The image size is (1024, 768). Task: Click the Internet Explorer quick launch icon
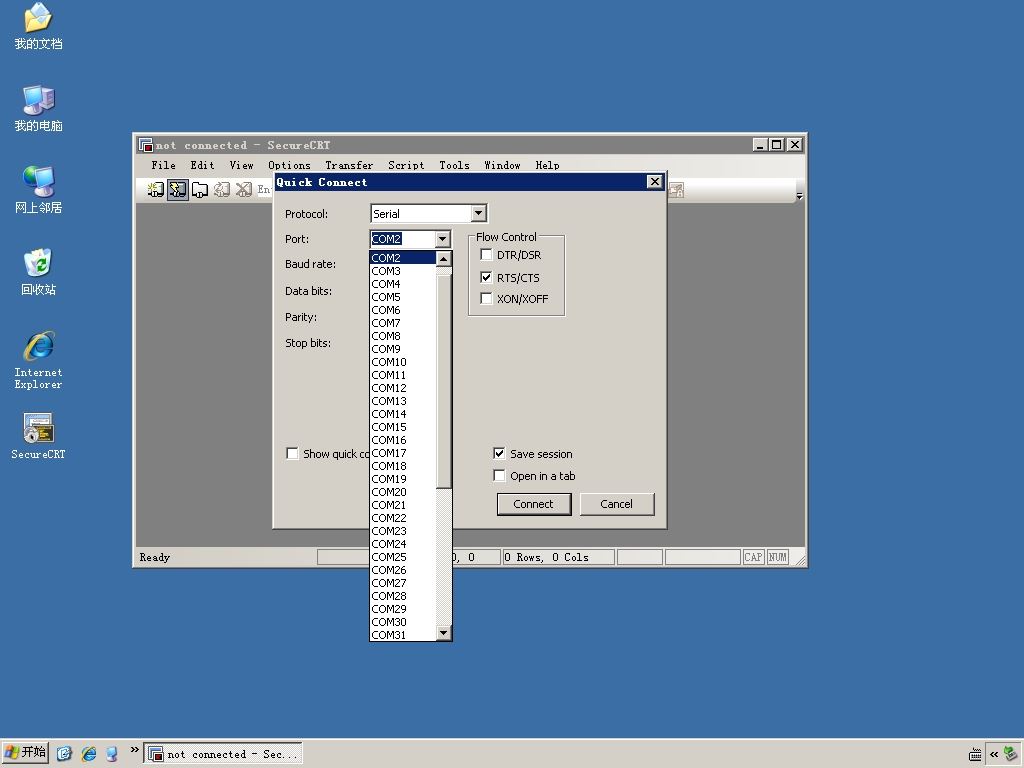coord(89,754)
